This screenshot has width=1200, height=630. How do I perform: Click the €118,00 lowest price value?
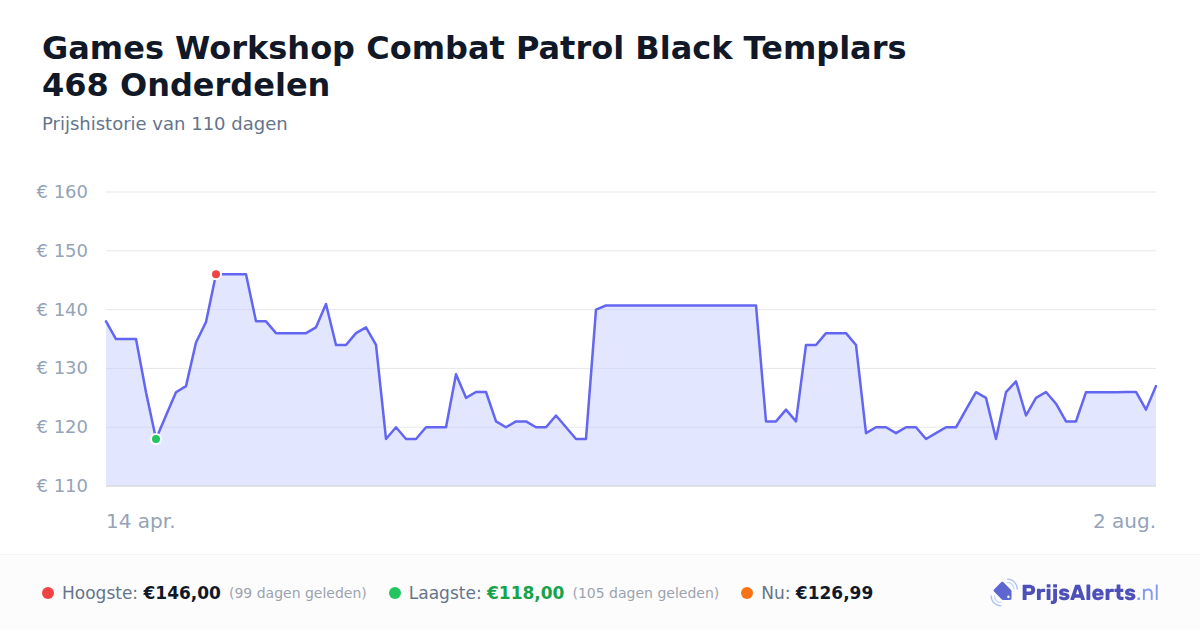(525, 593)
